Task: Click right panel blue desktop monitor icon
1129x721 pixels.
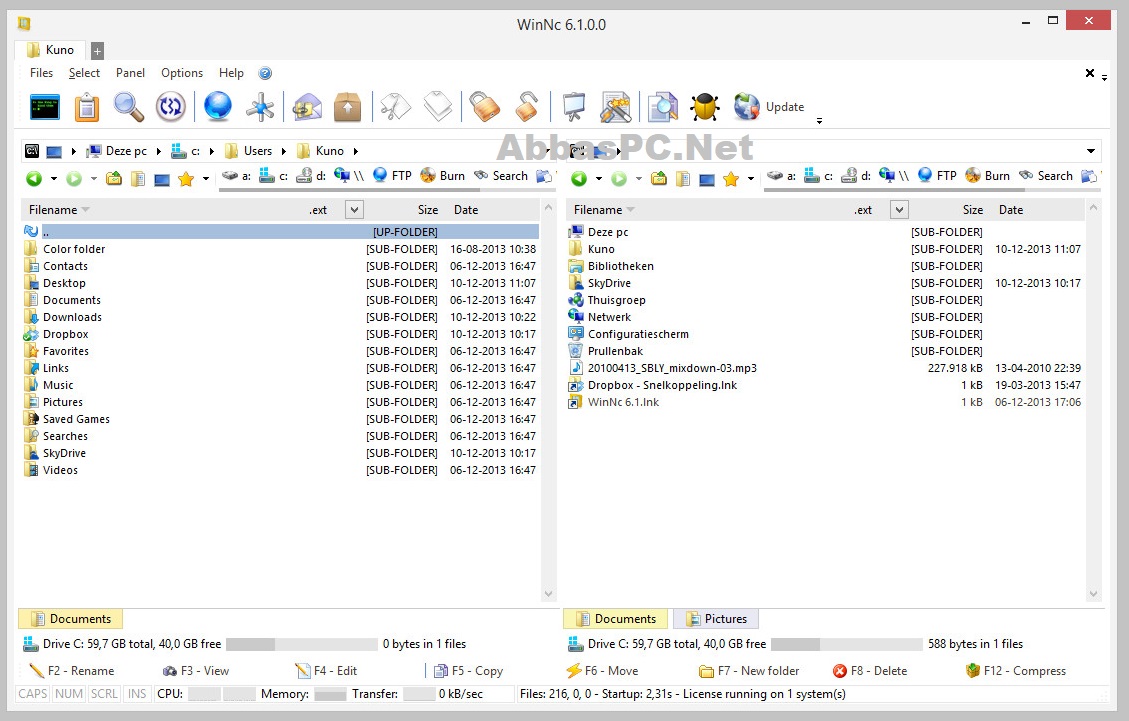Action: point(707,179)
